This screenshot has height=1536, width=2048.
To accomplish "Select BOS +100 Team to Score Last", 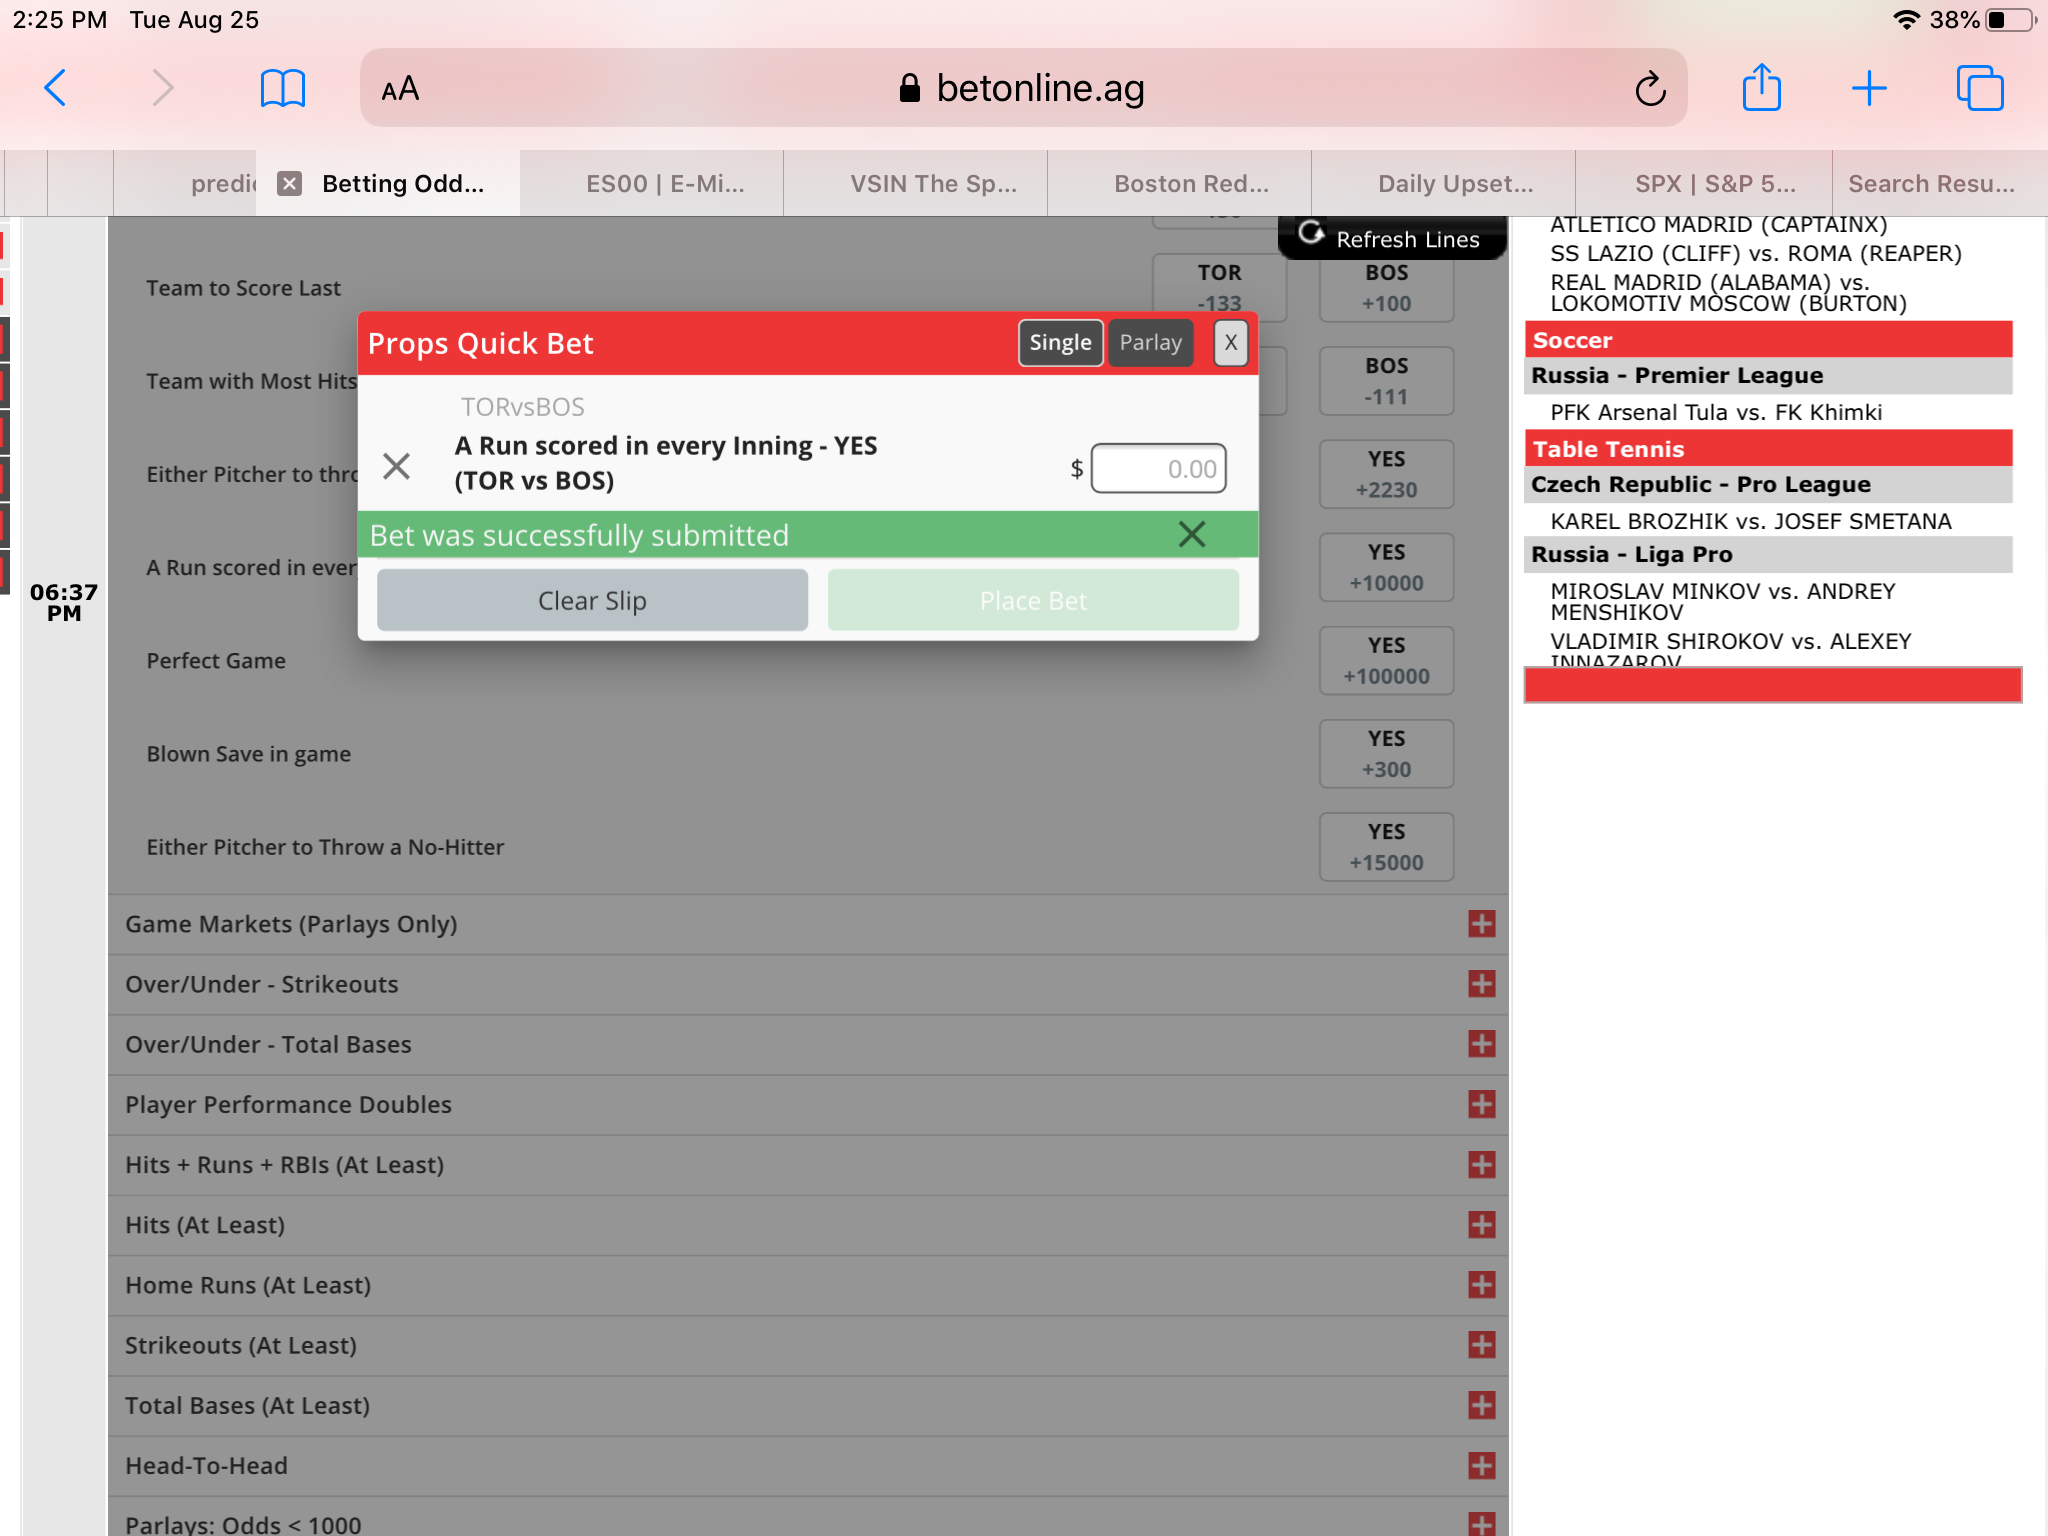I will [x=1386, y=288].
